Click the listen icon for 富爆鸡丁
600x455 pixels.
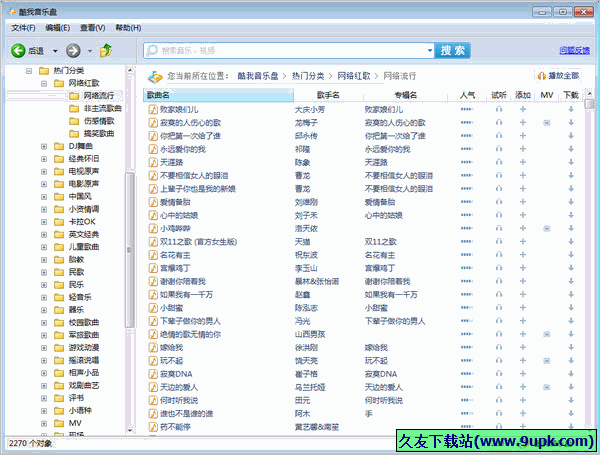click(x=499, y=268)
